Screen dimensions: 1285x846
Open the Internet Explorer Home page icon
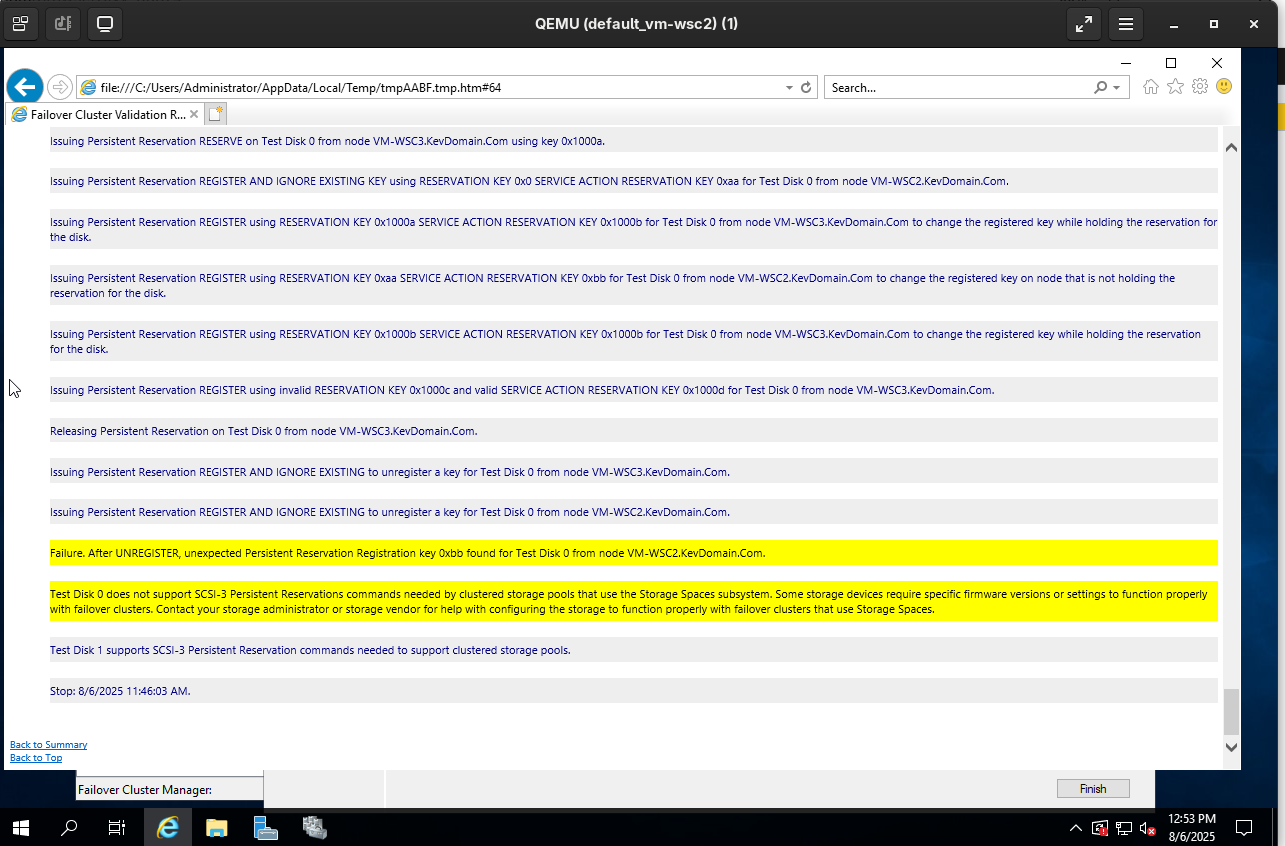[x=1150, y=87]
